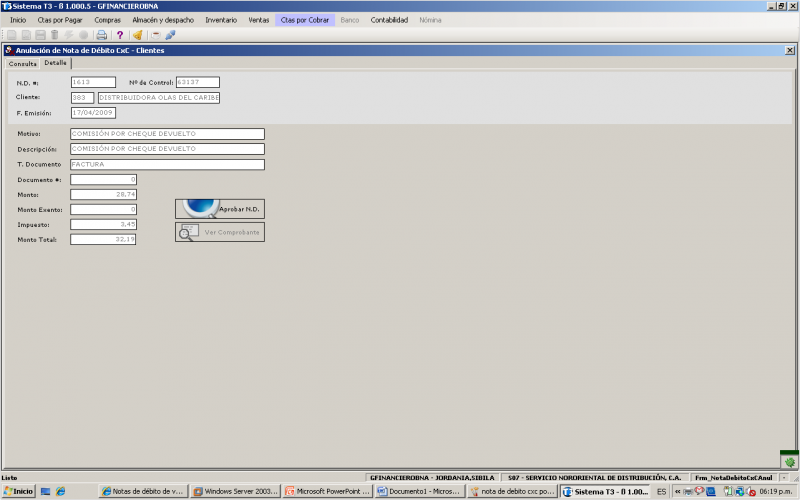Click the Nº de Control field 63137
This screenshot has width=800, height=500.
click(198, 82)
